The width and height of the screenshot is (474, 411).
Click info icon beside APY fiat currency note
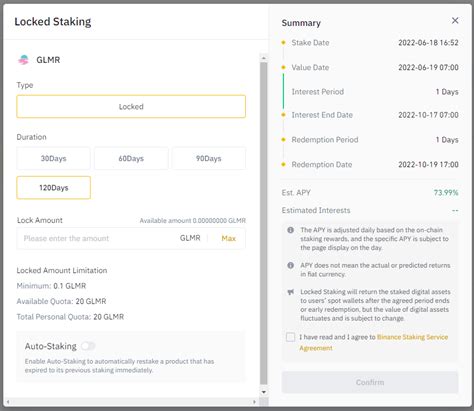pyautogui.click(x=291, y=265)
